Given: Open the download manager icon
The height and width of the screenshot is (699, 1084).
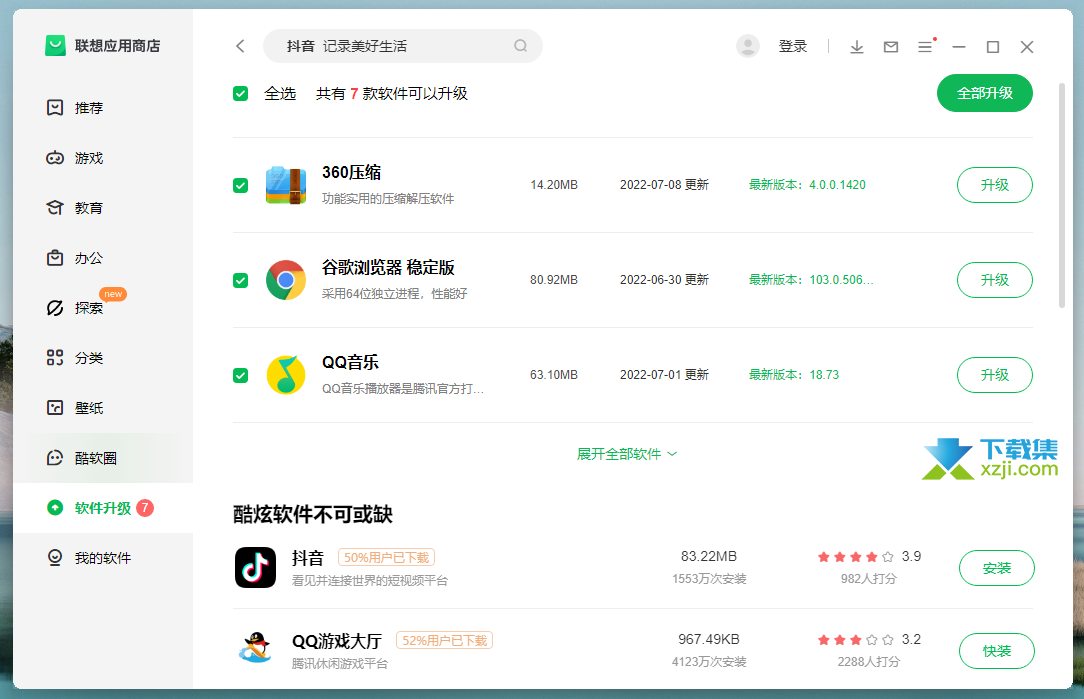Looking at the screenshot, I should pos(857,47).
